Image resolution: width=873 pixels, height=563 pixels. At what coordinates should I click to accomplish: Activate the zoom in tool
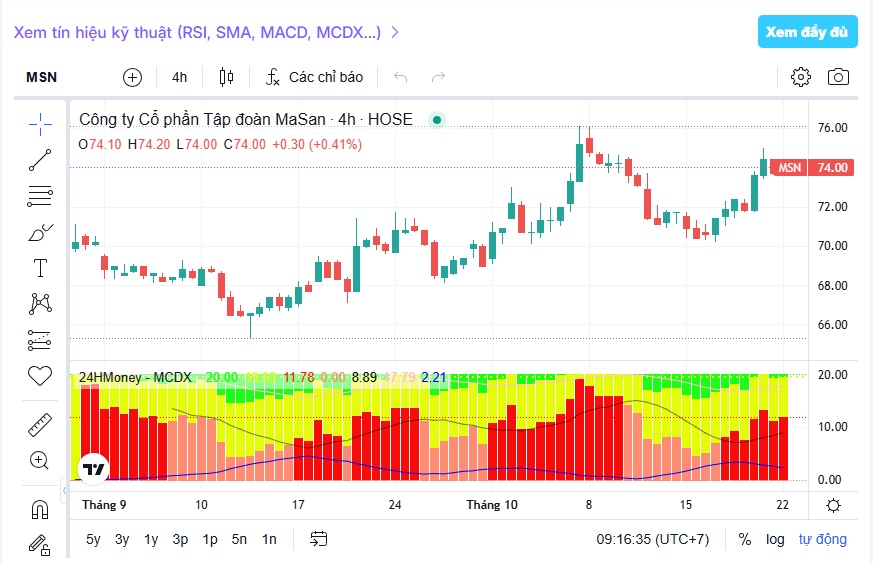point(39,461)
